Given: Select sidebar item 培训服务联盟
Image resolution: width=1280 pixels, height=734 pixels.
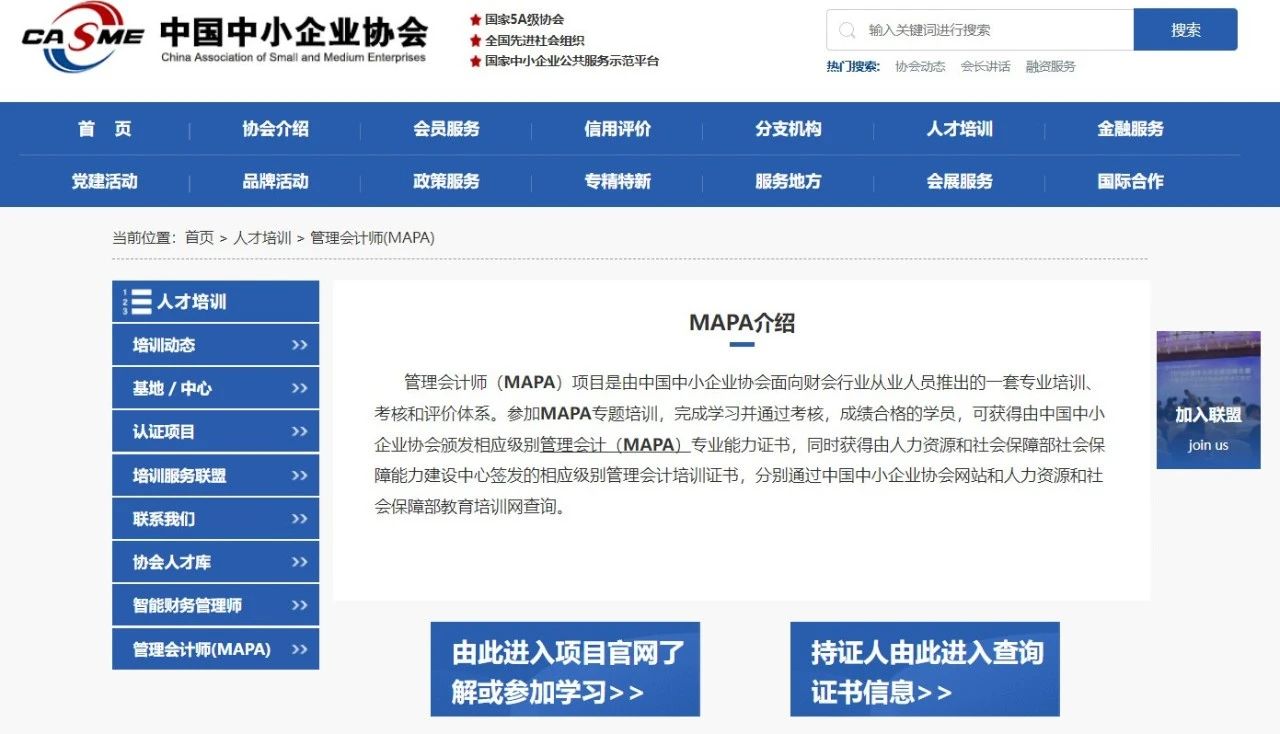Looking at the screenshot, I should 215,475.
